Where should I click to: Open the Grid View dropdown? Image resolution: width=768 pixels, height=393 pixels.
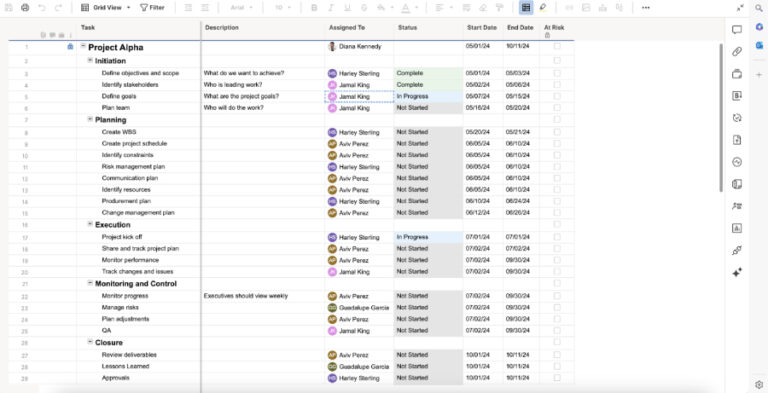point(106,8)
